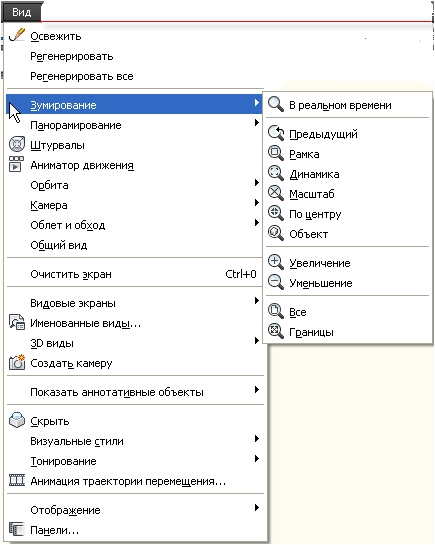Expand the Орбита submenu arrow
The height and width of the screenshot is (545, 435).
coord(256,183)
